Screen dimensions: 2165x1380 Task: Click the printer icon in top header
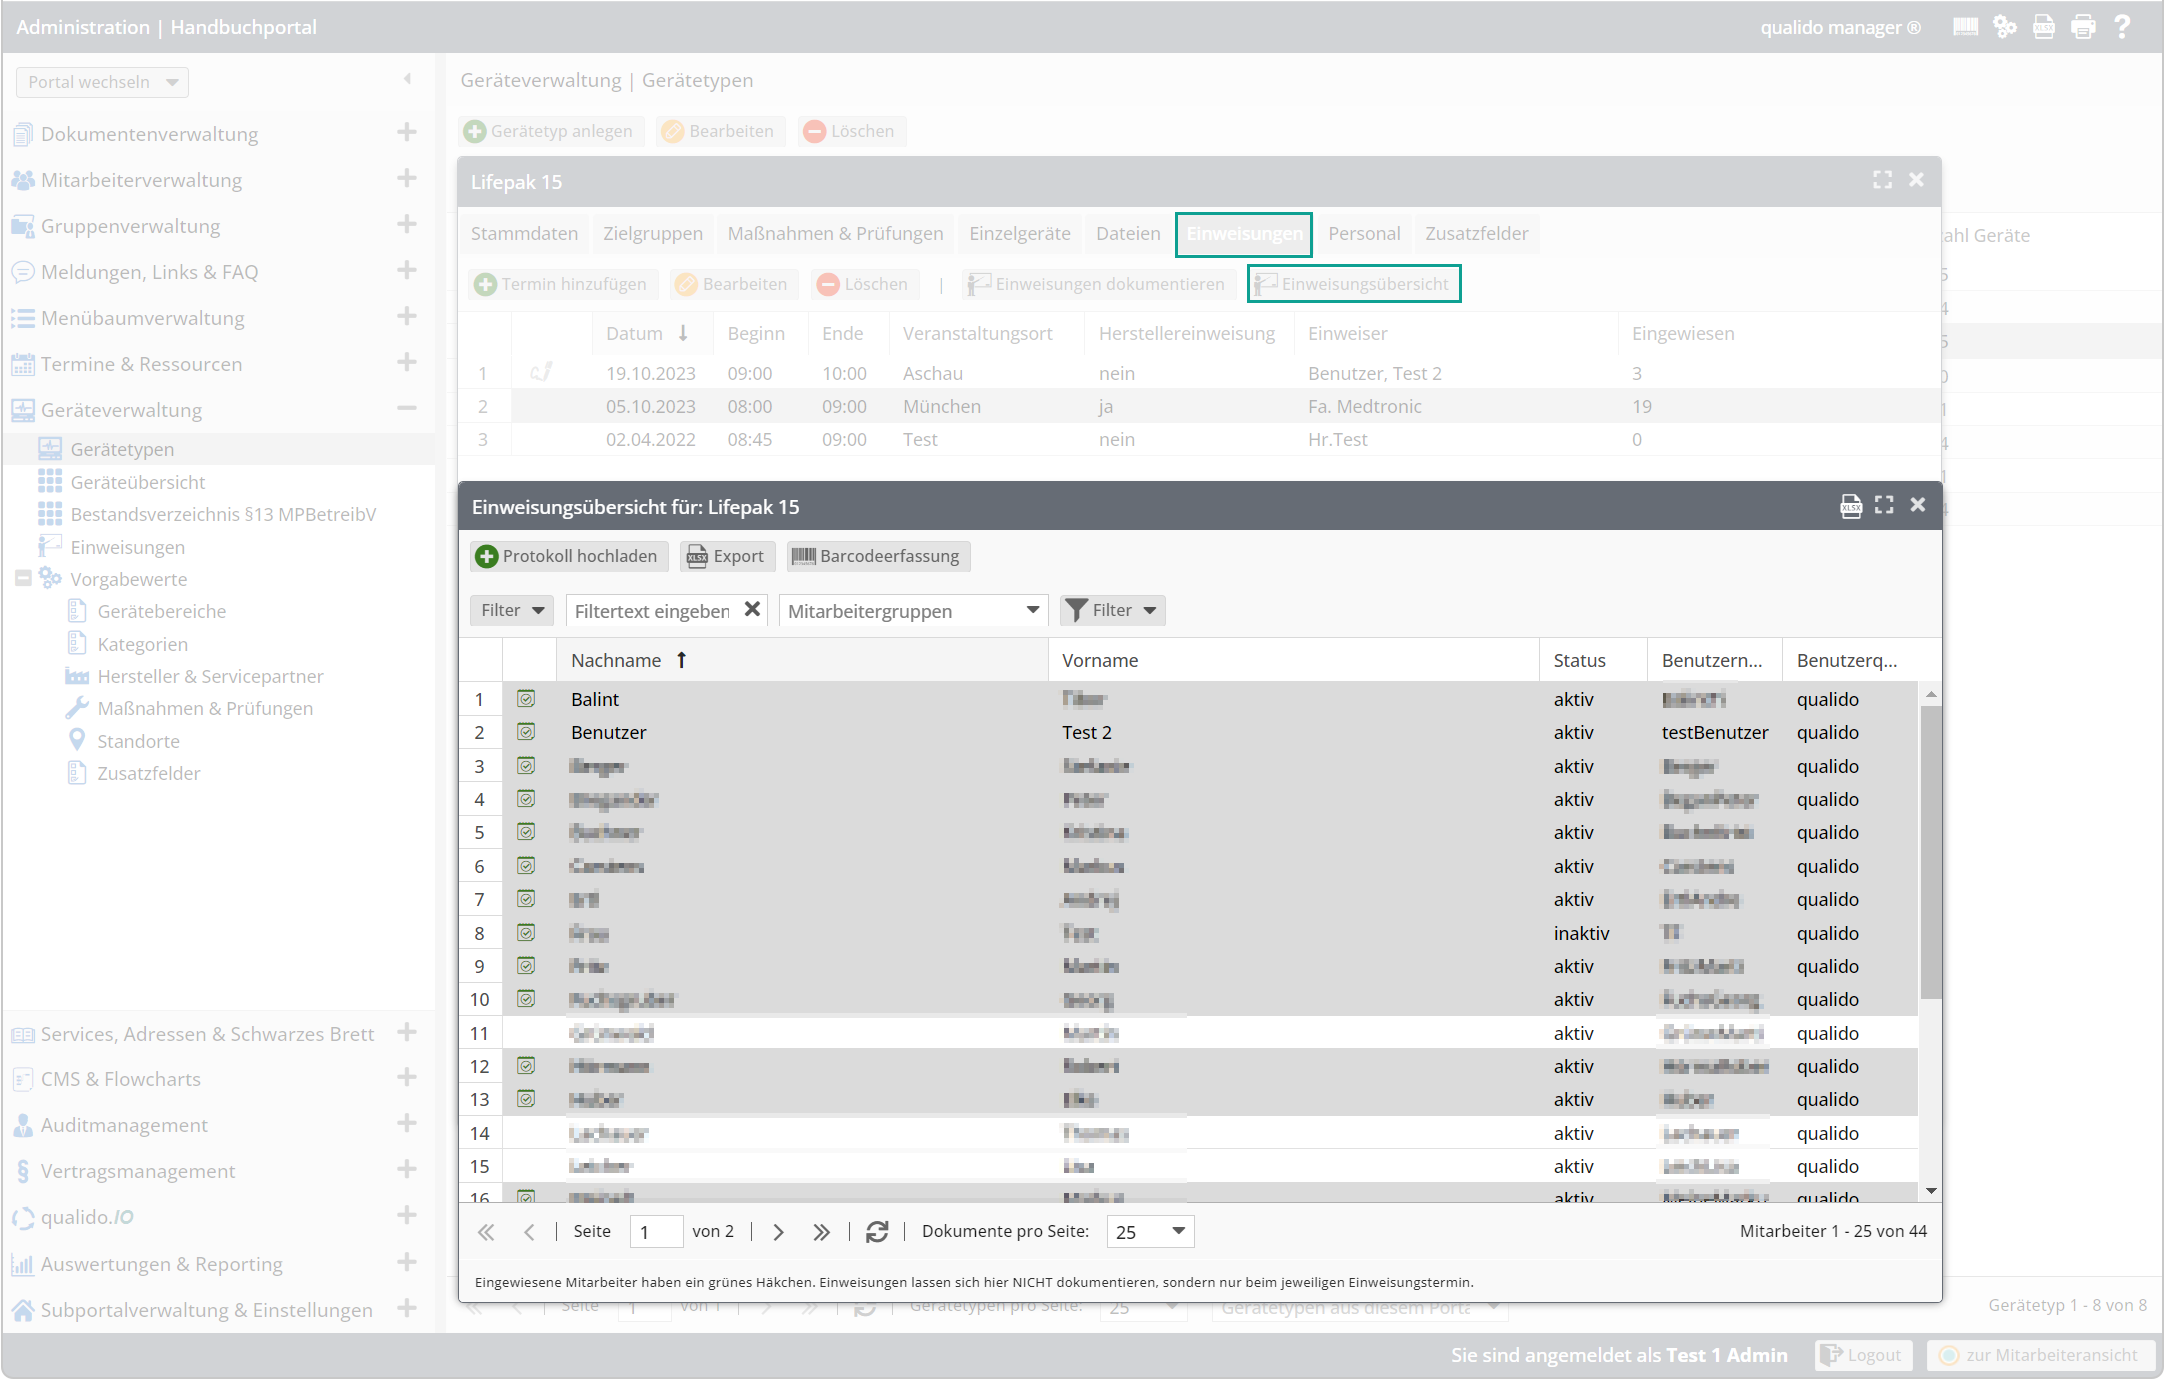2083,27
